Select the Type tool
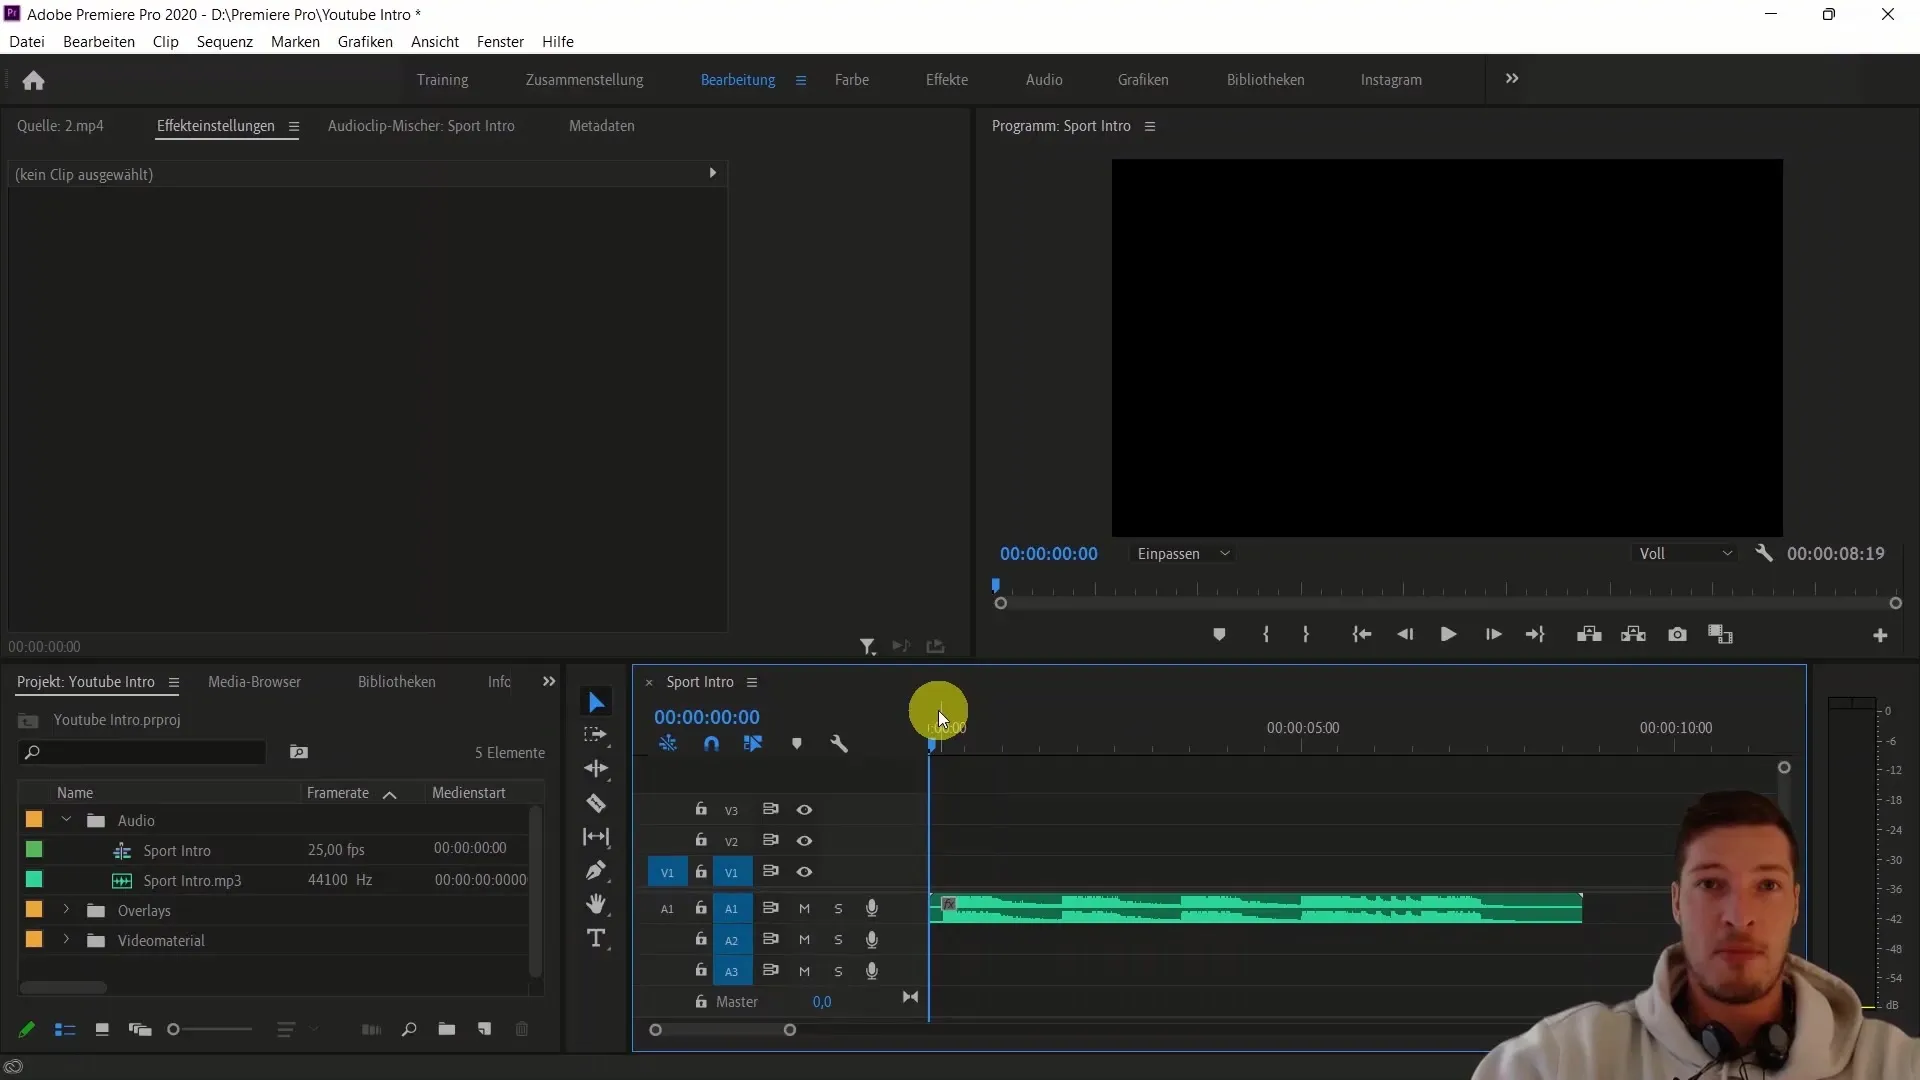 [x=596, y=938]
